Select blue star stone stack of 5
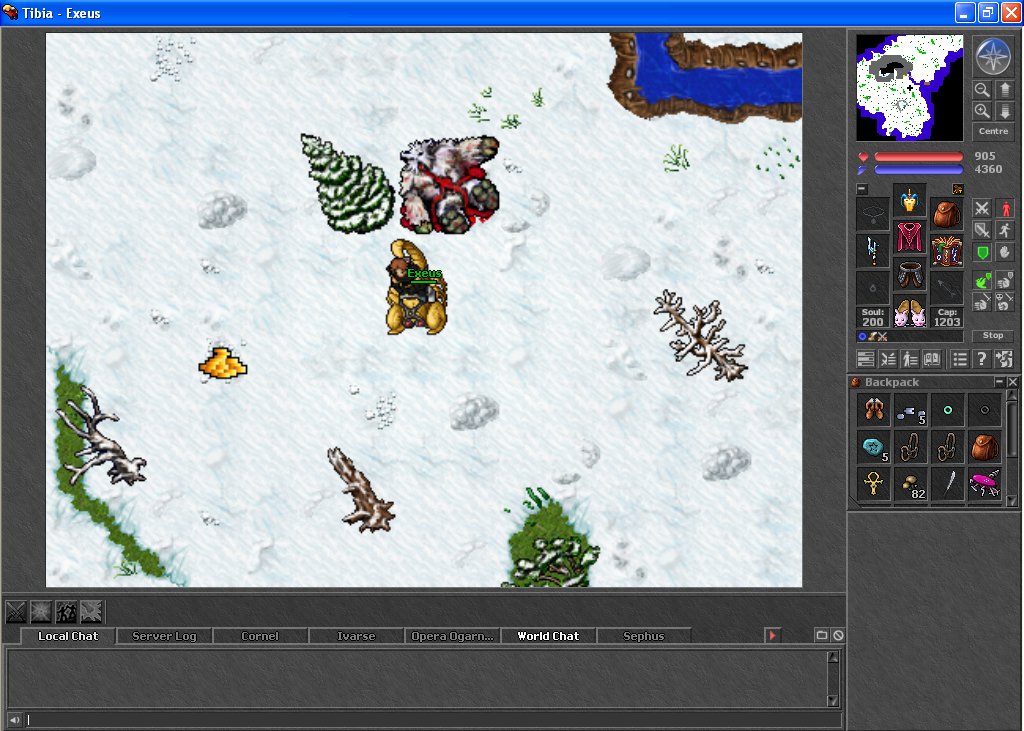 [872, 447]
